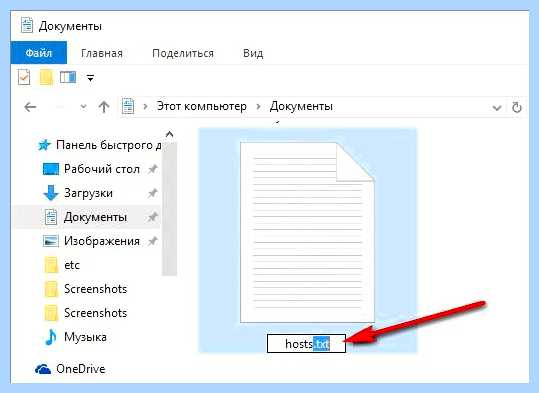This screenshot has width=539, height=393.
Task: Click the New folder icon in quick access toolbar
Action: (46, 77)
